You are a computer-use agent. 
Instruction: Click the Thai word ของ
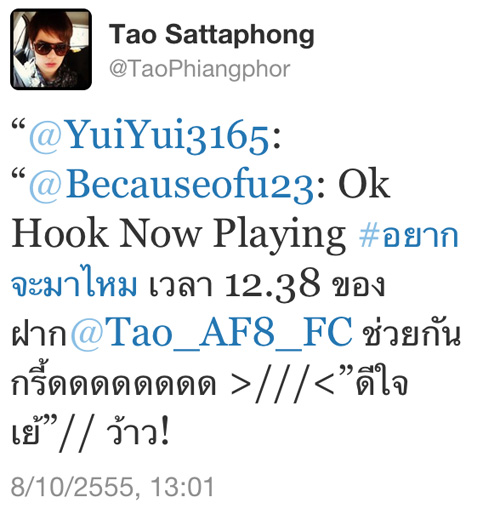coord(358,285)
